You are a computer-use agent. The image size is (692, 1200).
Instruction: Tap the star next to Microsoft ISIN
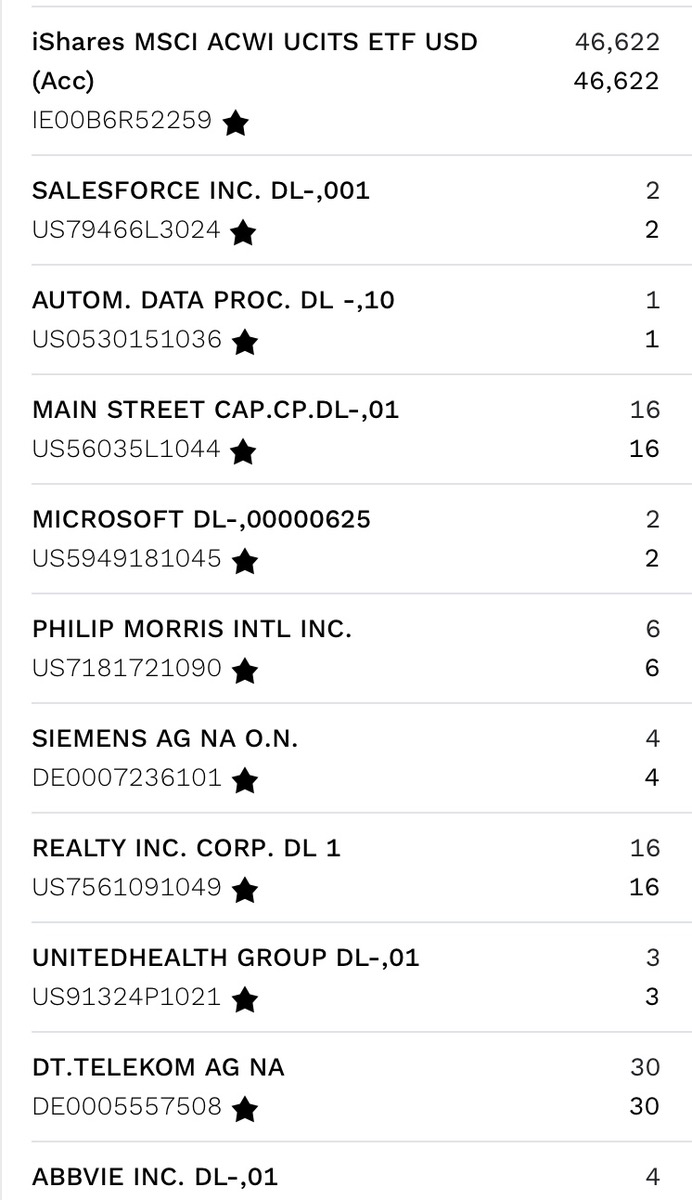pos(245,561)
